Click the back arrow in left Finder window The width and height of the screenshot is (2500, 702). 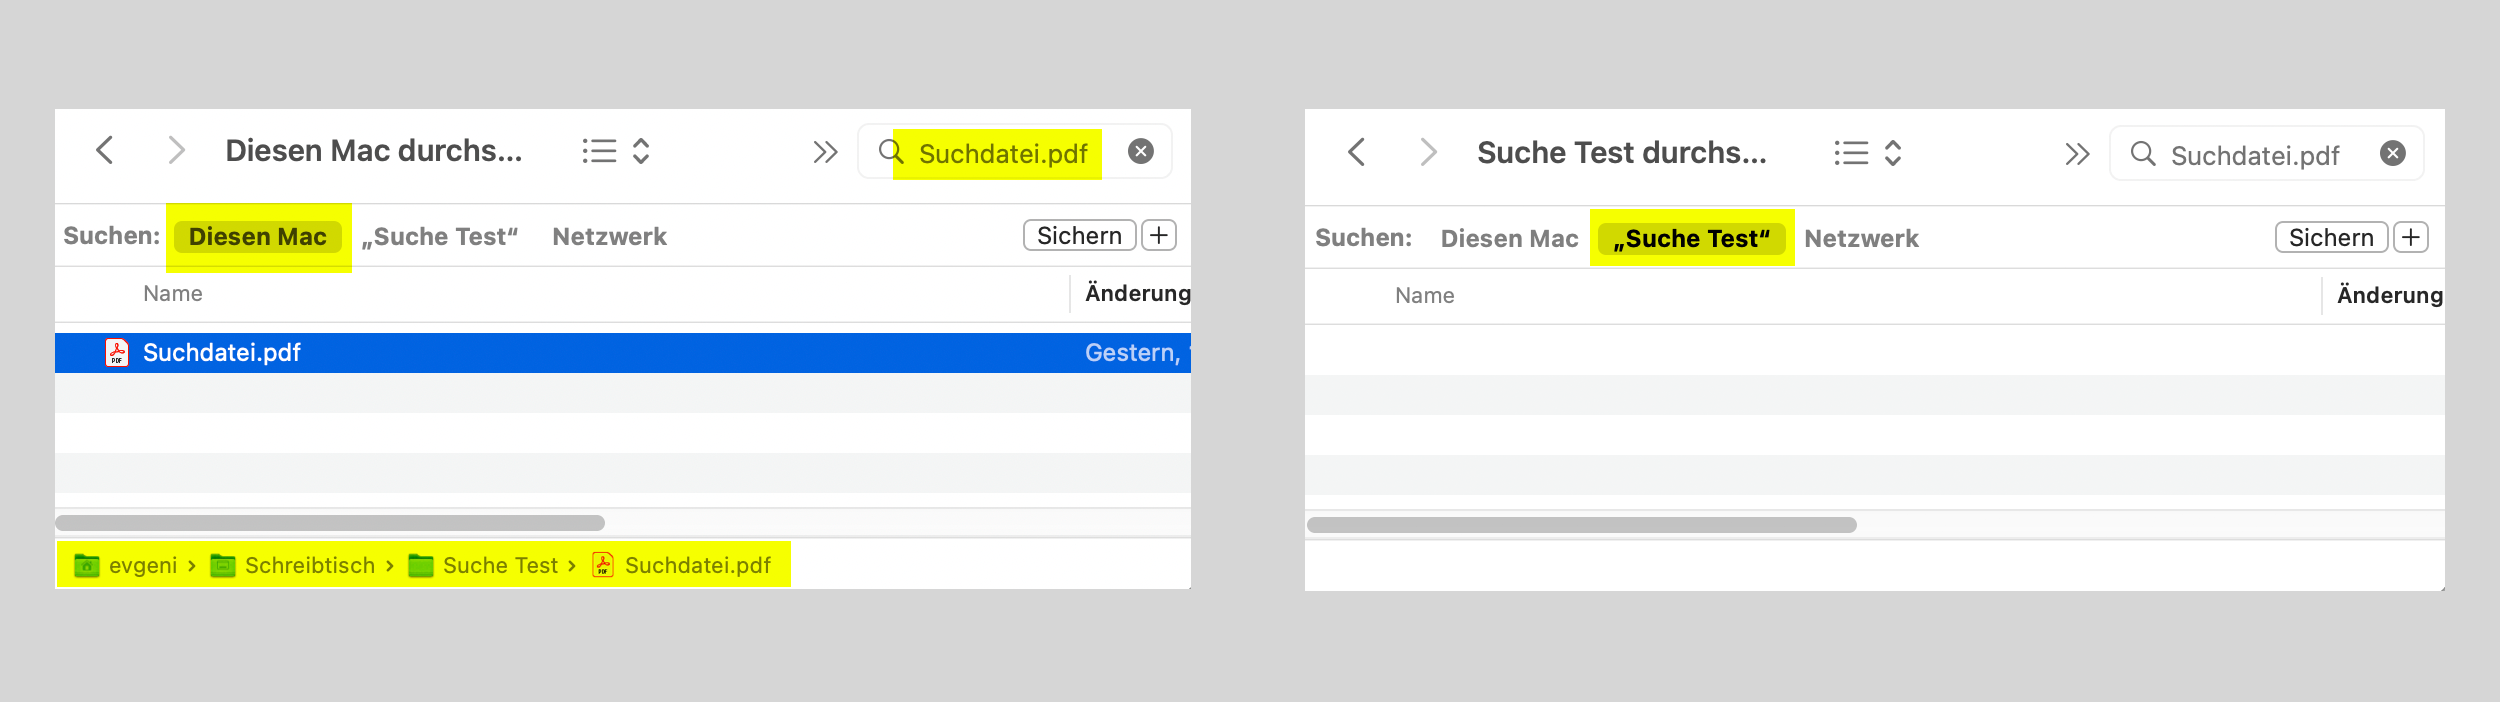tap(105, 151)
